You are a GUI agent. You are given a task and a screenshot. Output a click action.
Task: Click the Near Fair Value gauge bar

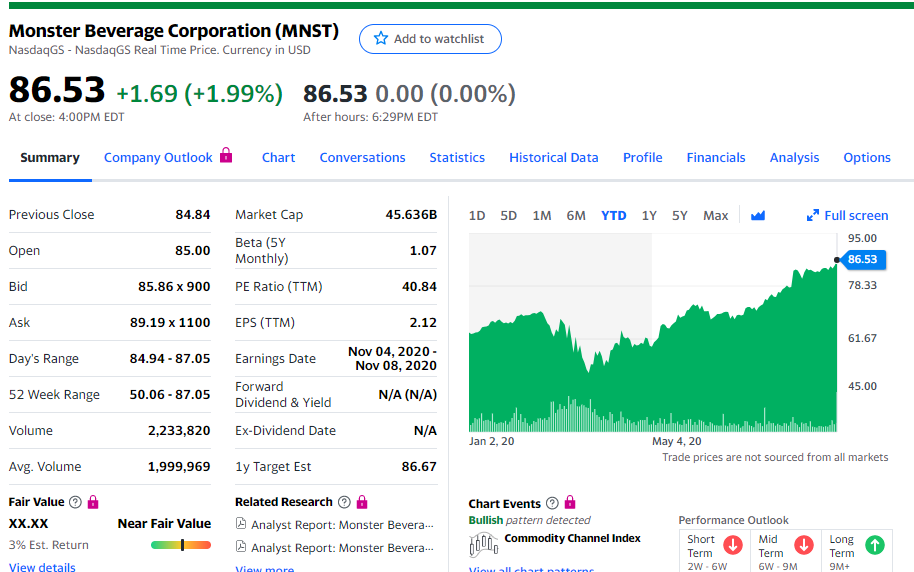tap(180, 545)
